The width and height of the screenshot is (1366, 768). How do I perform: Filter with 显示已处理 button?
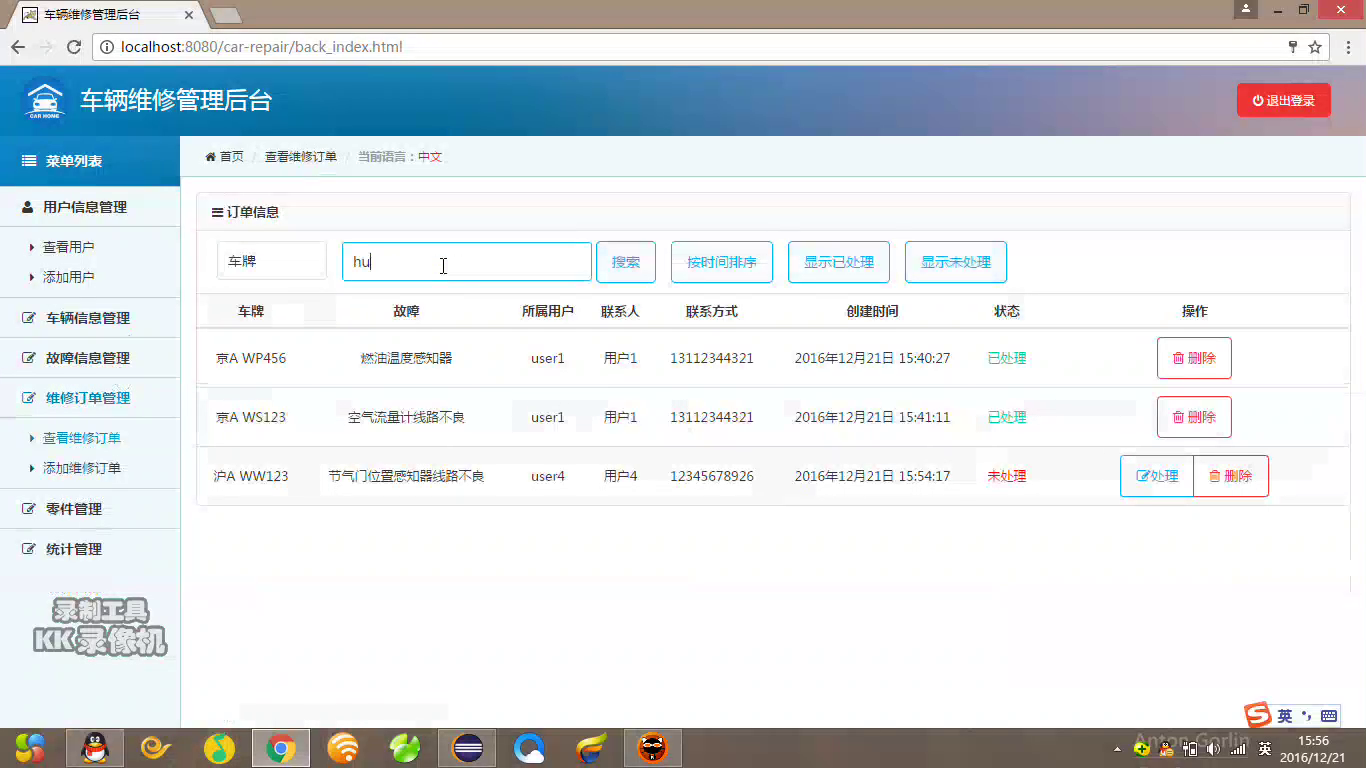point(839,262)
